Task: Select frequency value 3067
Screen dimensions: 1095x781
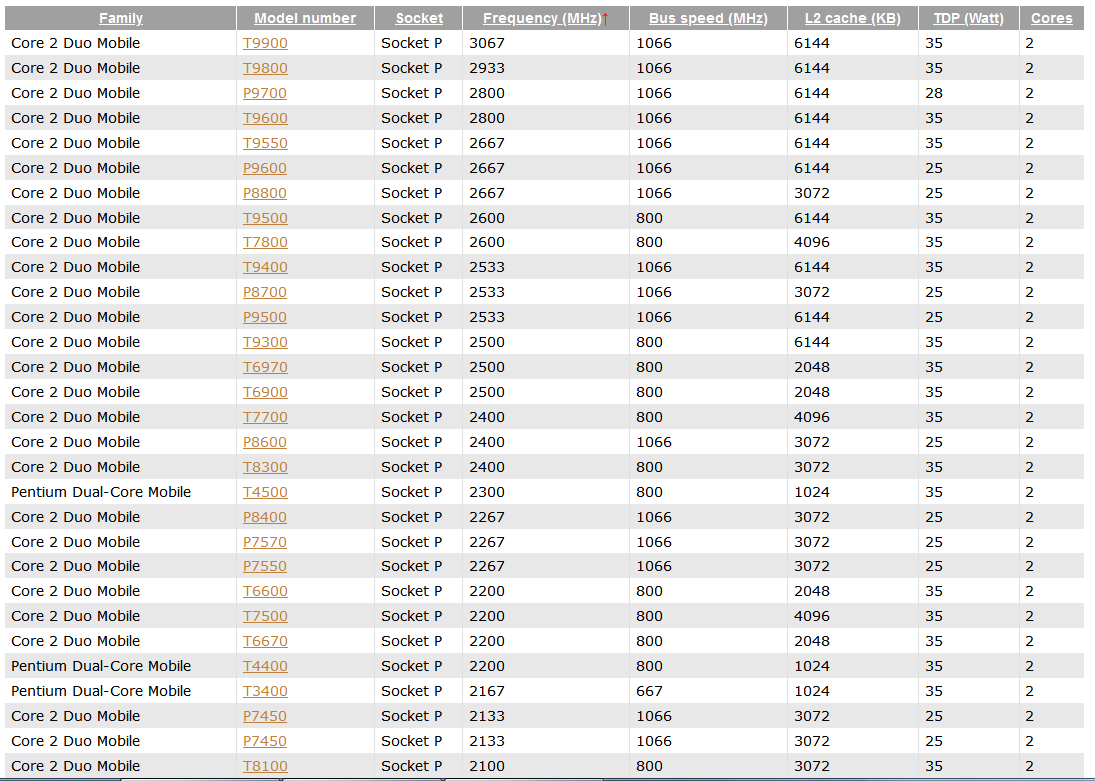Action: click(487, 43)
